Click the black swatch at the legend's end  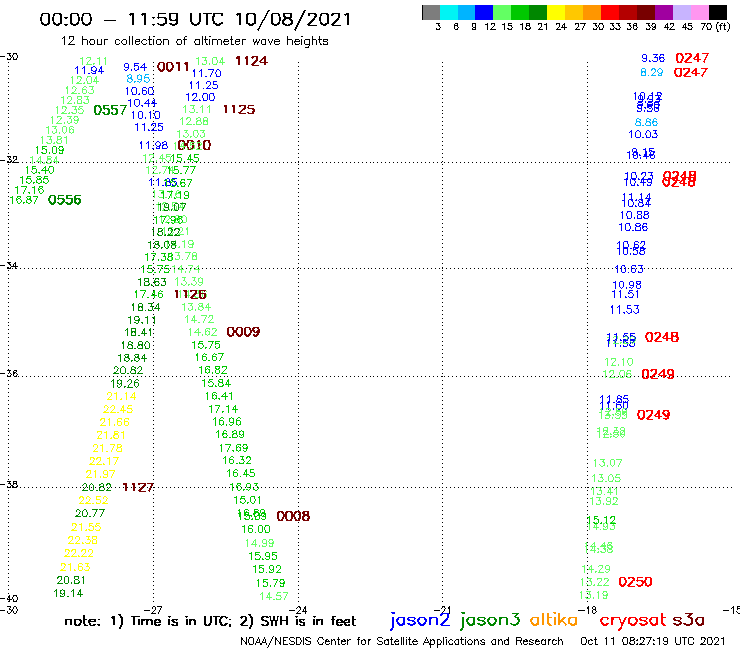point(718,12)
